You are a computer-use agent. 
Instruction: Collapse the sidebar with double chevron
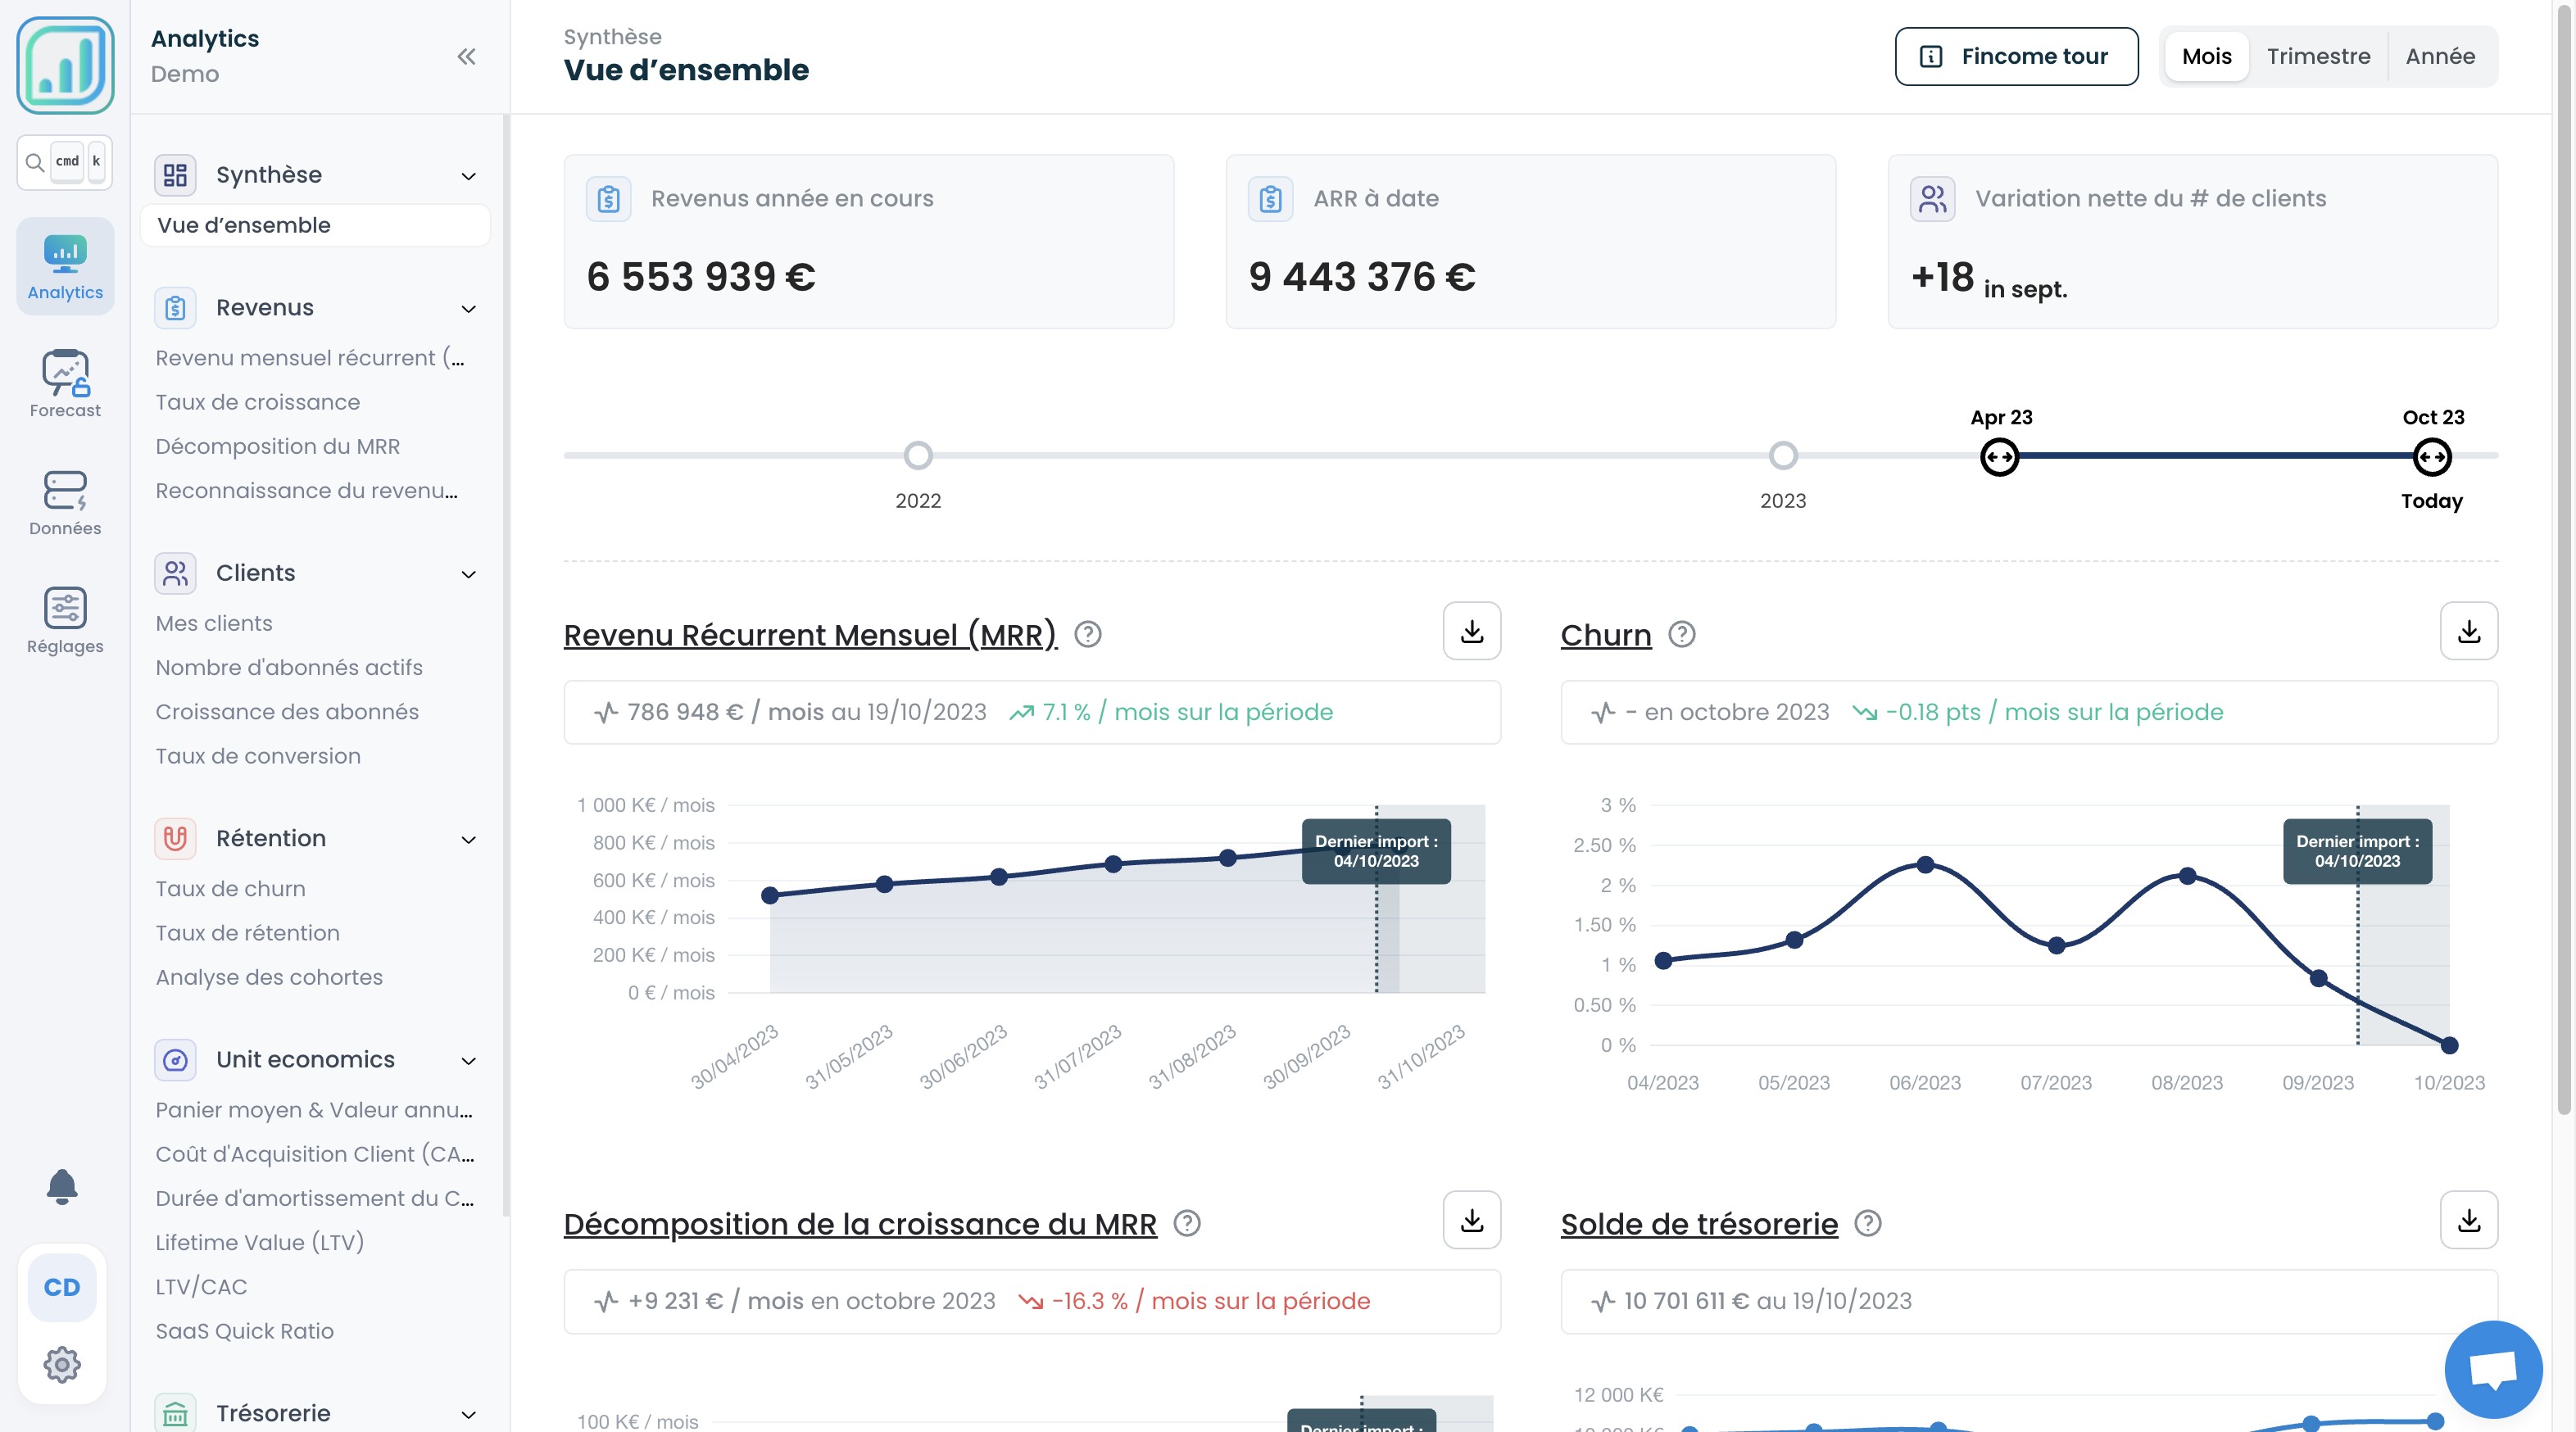click(x=466, y=57)
